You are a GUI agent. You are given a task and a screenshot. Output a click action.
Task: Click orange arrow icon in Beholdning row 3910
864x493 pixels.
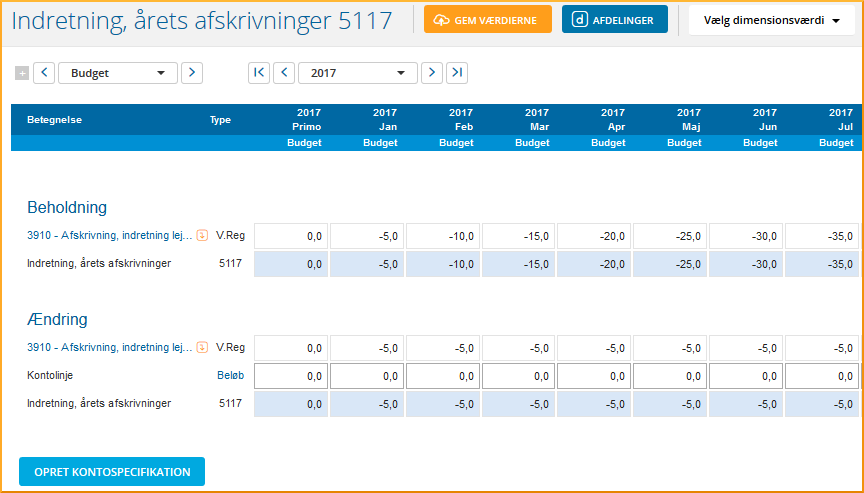[202, 236]
